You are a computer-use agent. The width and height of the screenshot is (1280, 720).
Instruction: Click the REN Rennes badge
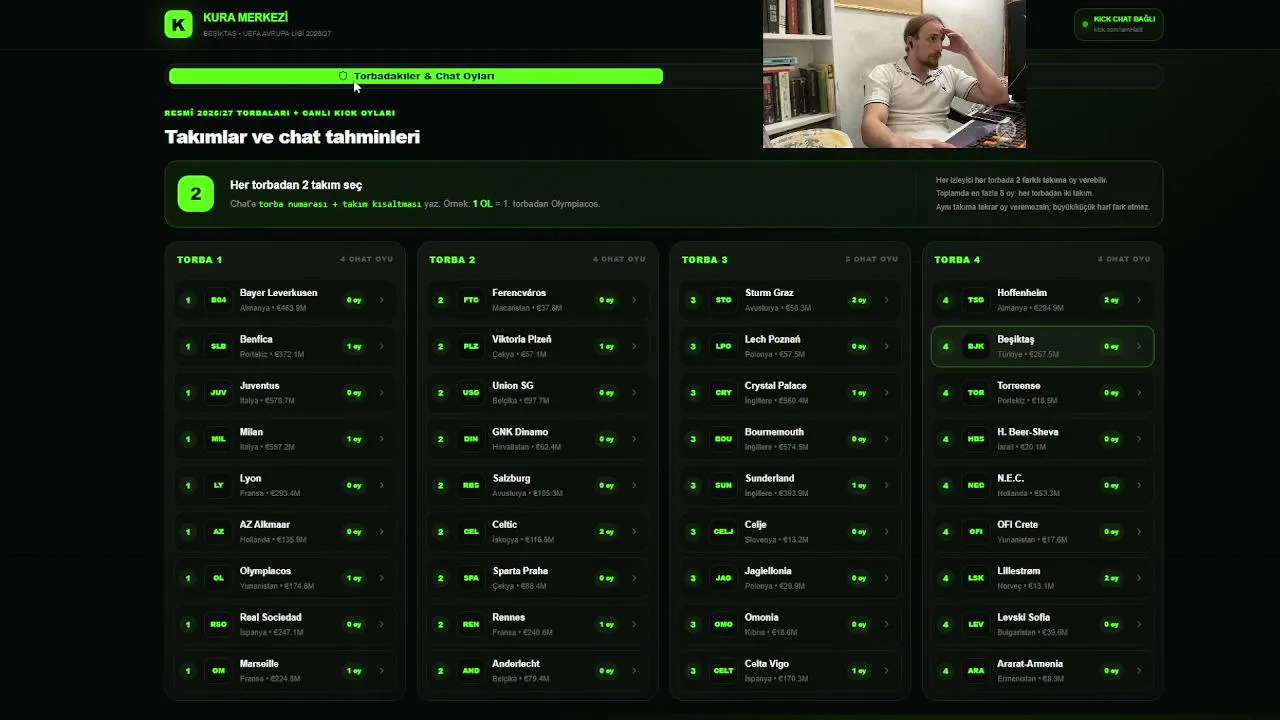[471, 624]
